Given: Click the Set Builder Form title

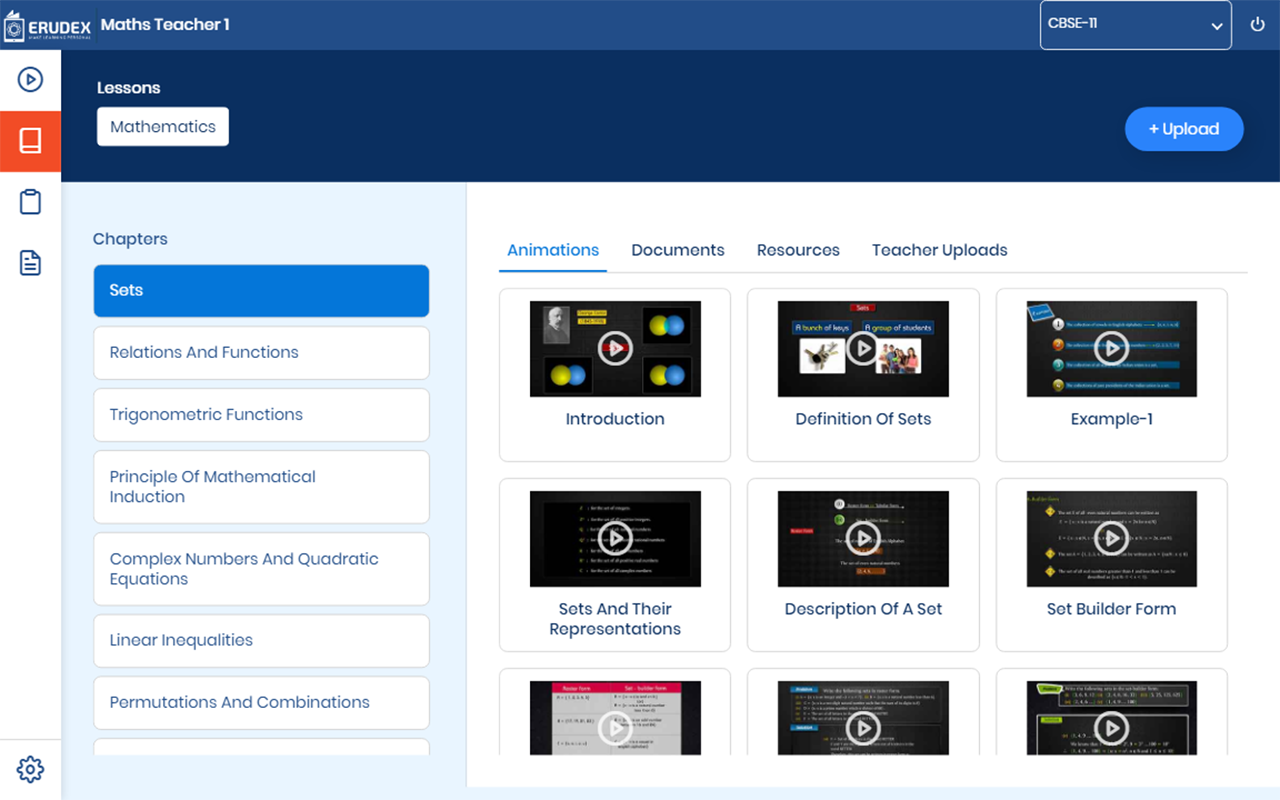Looking at the screenshot, I should tap(1111, 609).
